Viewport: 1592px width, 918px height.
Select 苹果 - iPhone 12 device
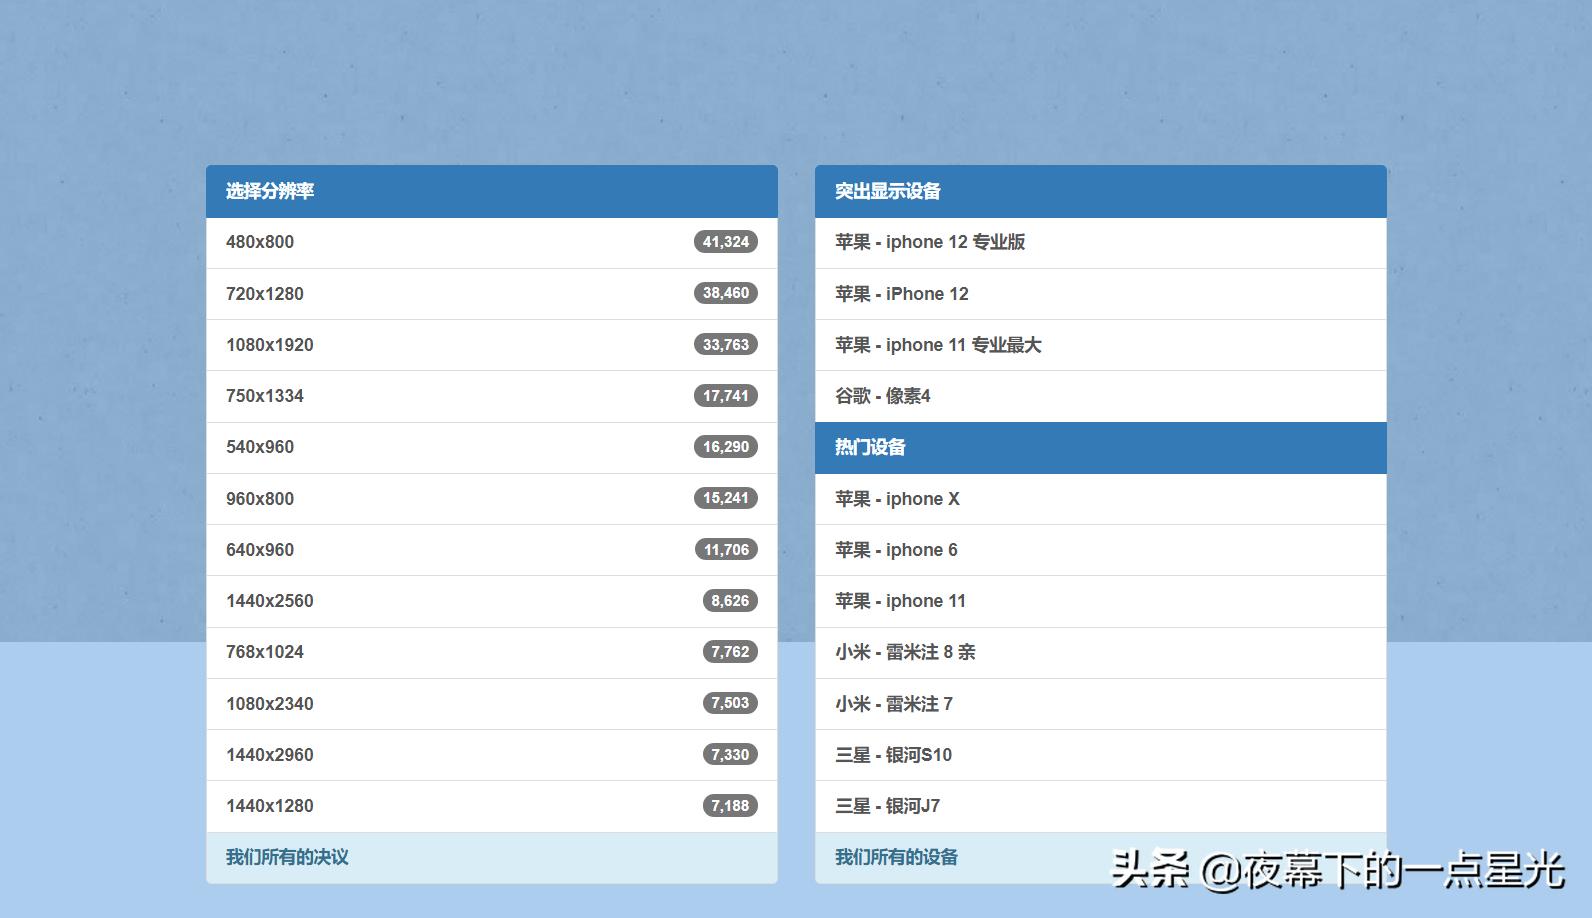(x=1101, y=294)
